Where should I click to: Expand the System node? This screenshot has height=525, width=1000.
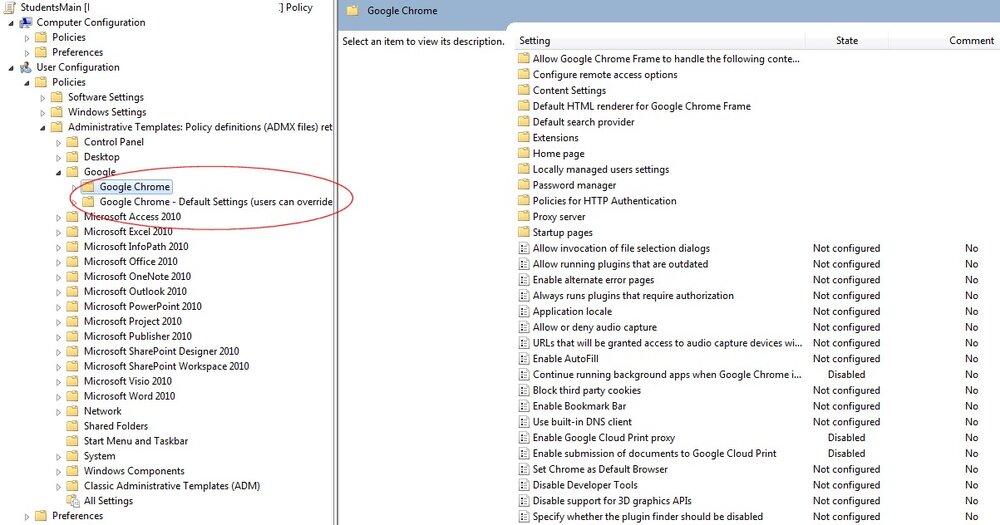pyautogui.click(x=59, y=457)
